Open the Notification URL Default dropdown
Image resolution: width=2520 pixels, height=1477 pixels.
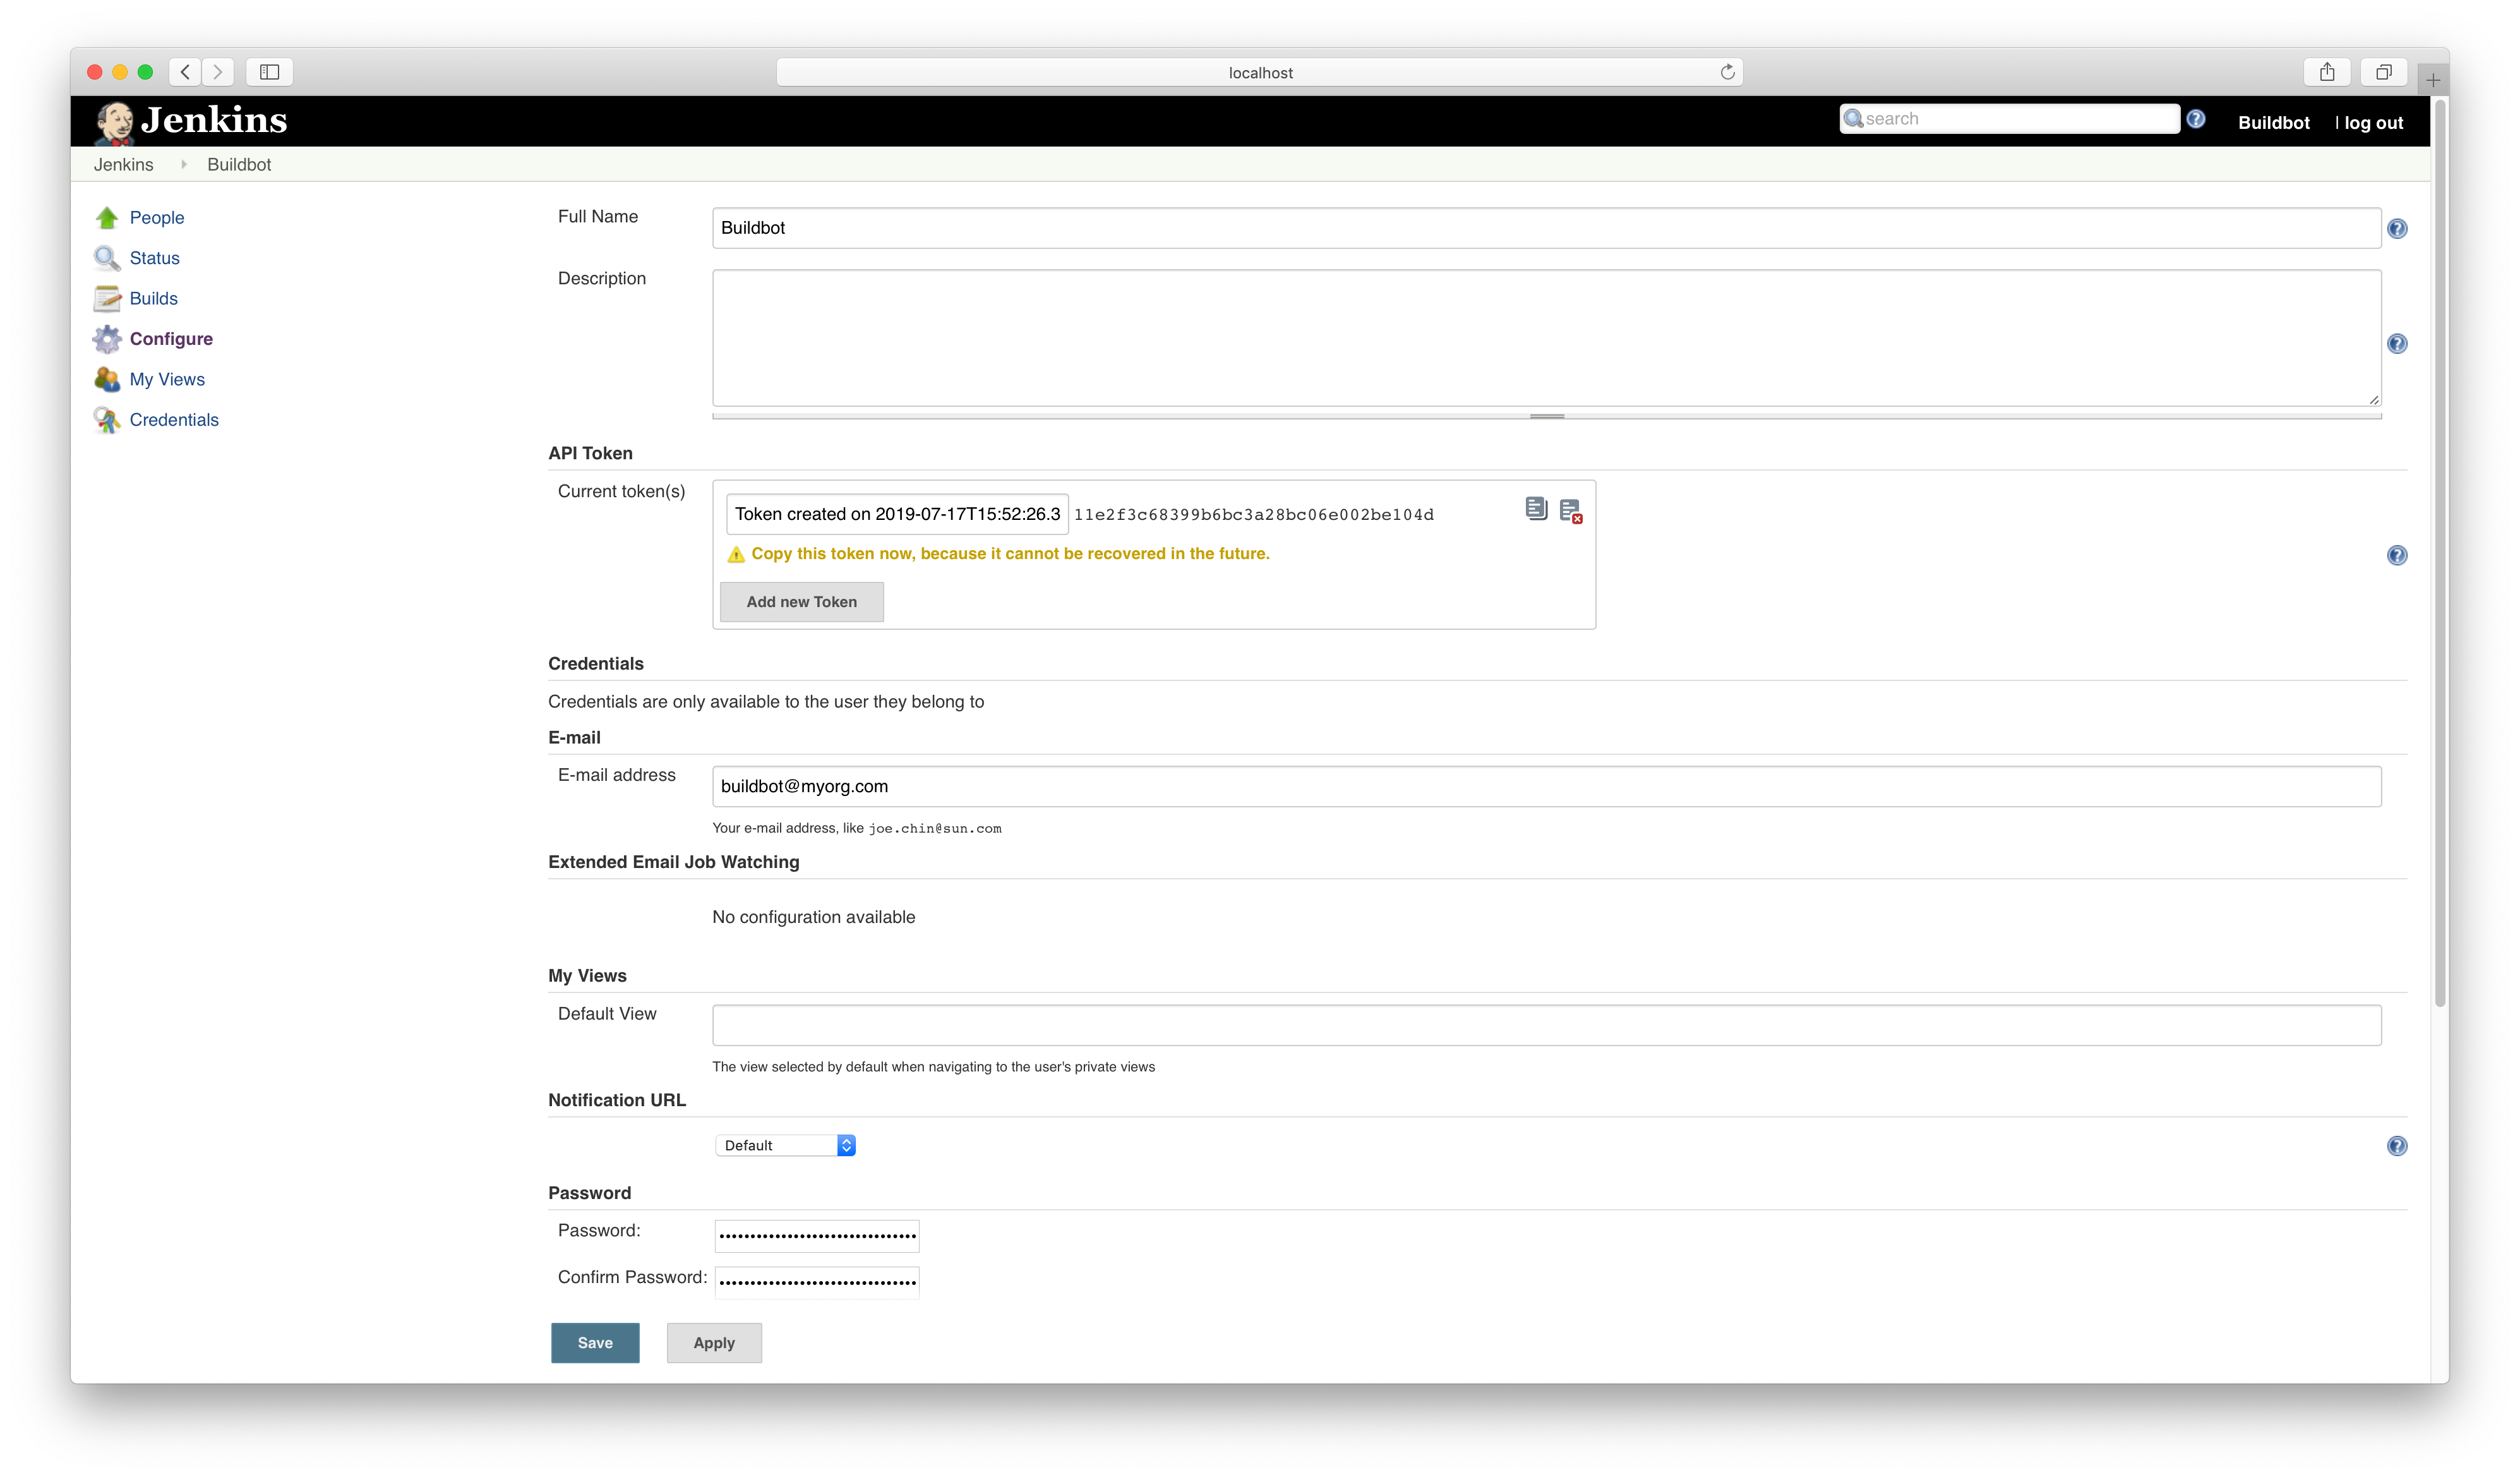(x=785, y=1146)
